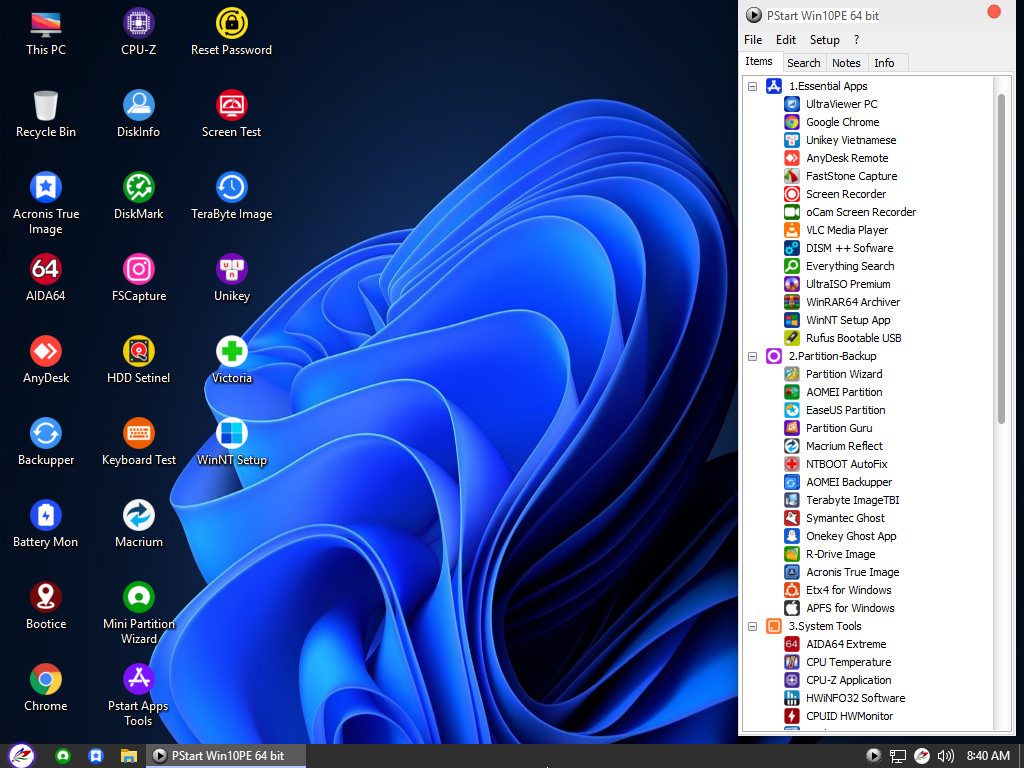
Task: Open the FSCapture desktop icon
Action: tap(138, 279)
